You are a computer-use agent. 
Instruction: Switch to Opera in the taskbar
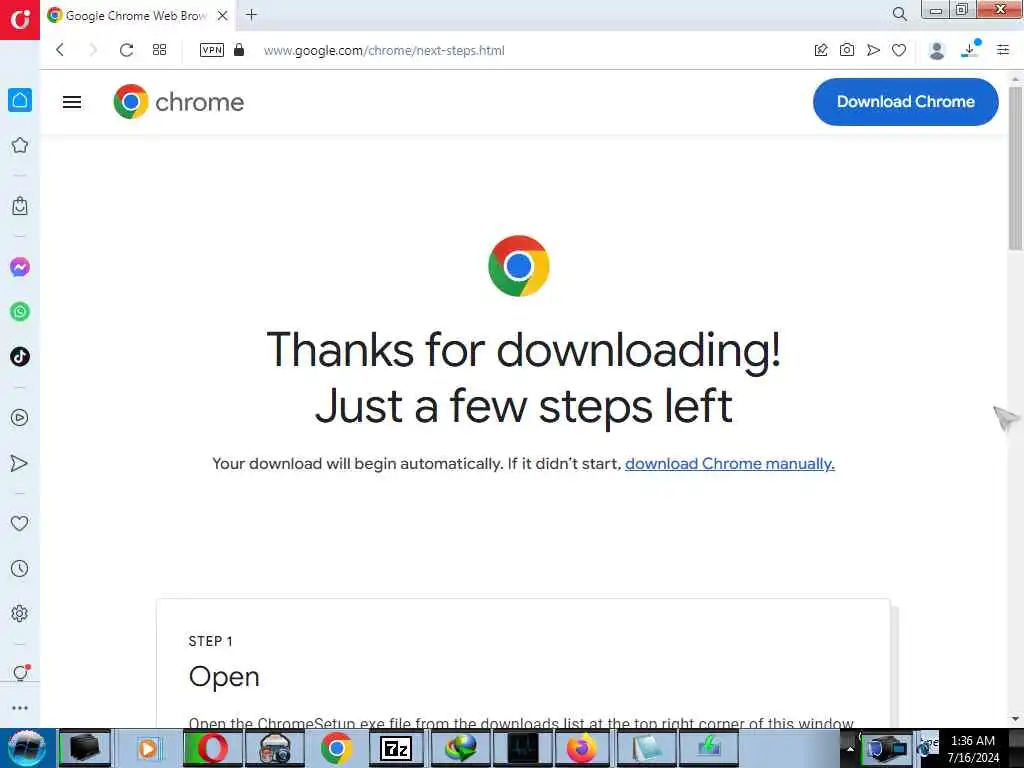click(x=212, y=748)
